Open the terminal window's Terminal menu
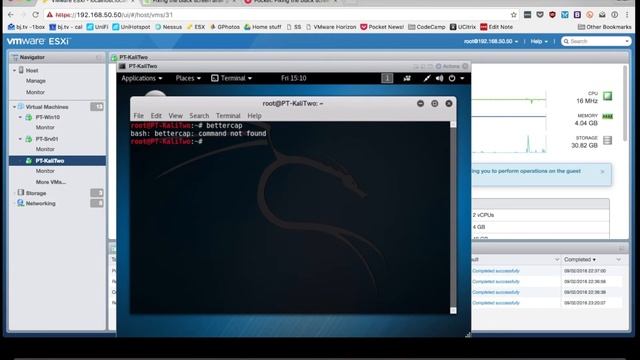The height and width of the screenshot is (360, 640). click(x=228, y=116)
